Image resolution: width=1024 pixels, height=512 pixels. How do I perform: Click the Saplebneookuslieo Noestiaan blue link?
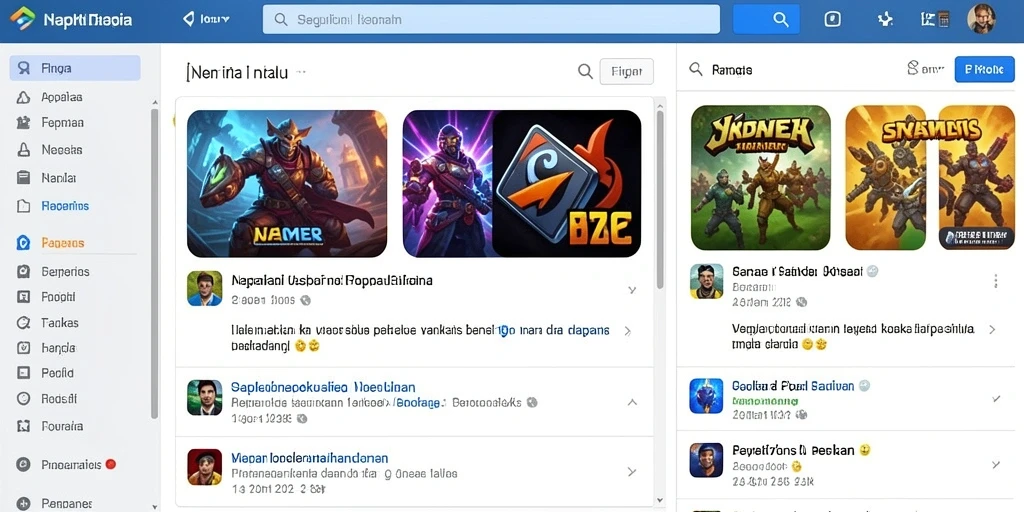(323, 387)
